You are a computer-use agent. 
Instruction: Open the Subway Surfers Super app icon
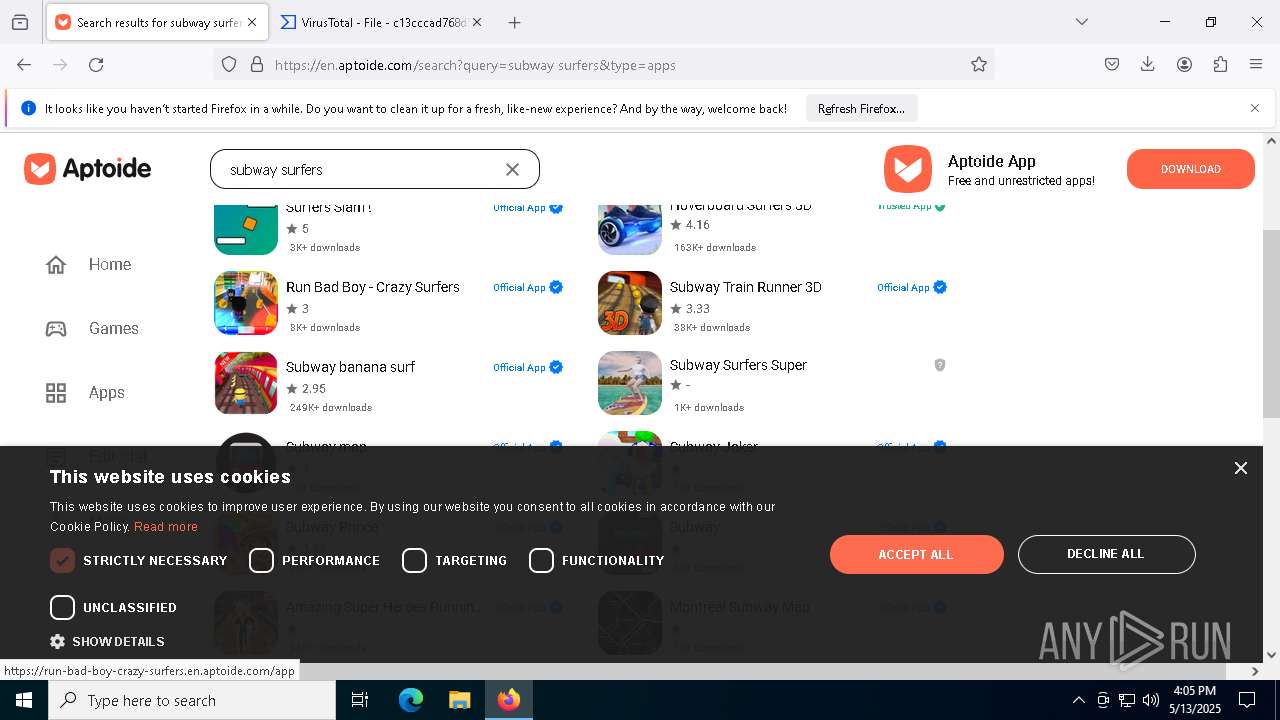pyautogui.click(x=630, y=383)
